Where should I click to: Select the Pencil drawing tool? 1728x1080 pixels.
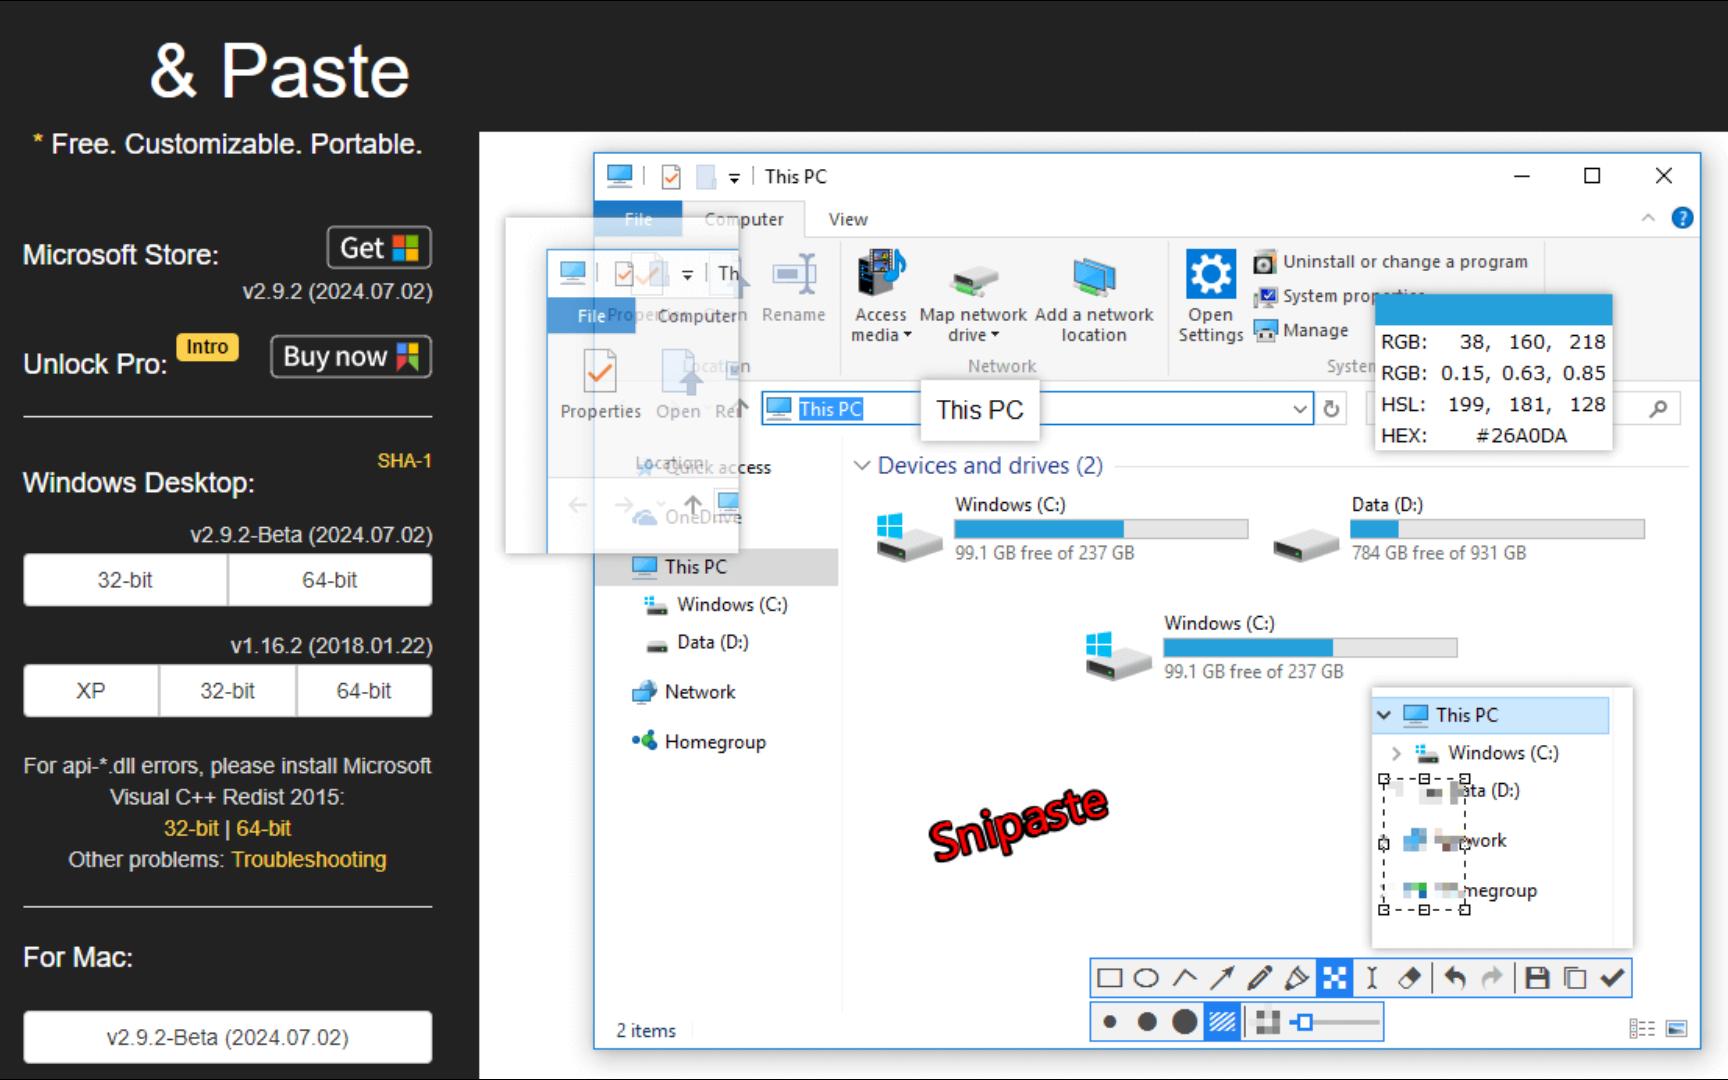1260,978
